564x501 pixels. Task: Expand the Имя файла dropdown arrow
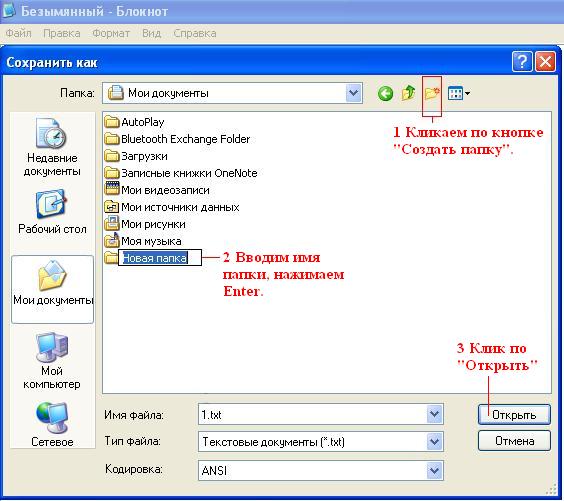[435, 414]
